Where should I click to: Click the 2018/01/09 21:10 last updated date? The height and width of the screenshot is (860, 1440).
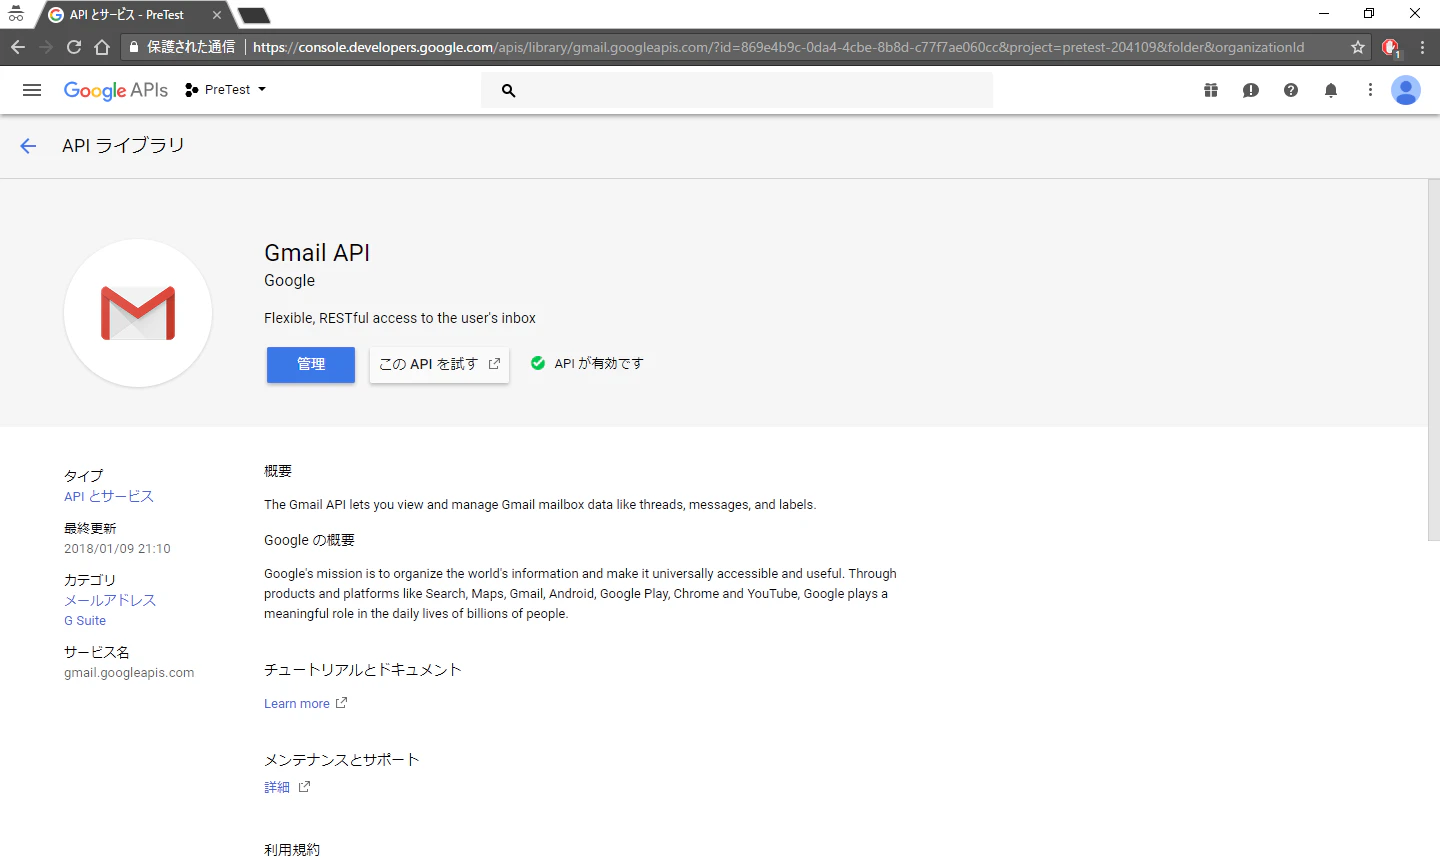(117, 549)
